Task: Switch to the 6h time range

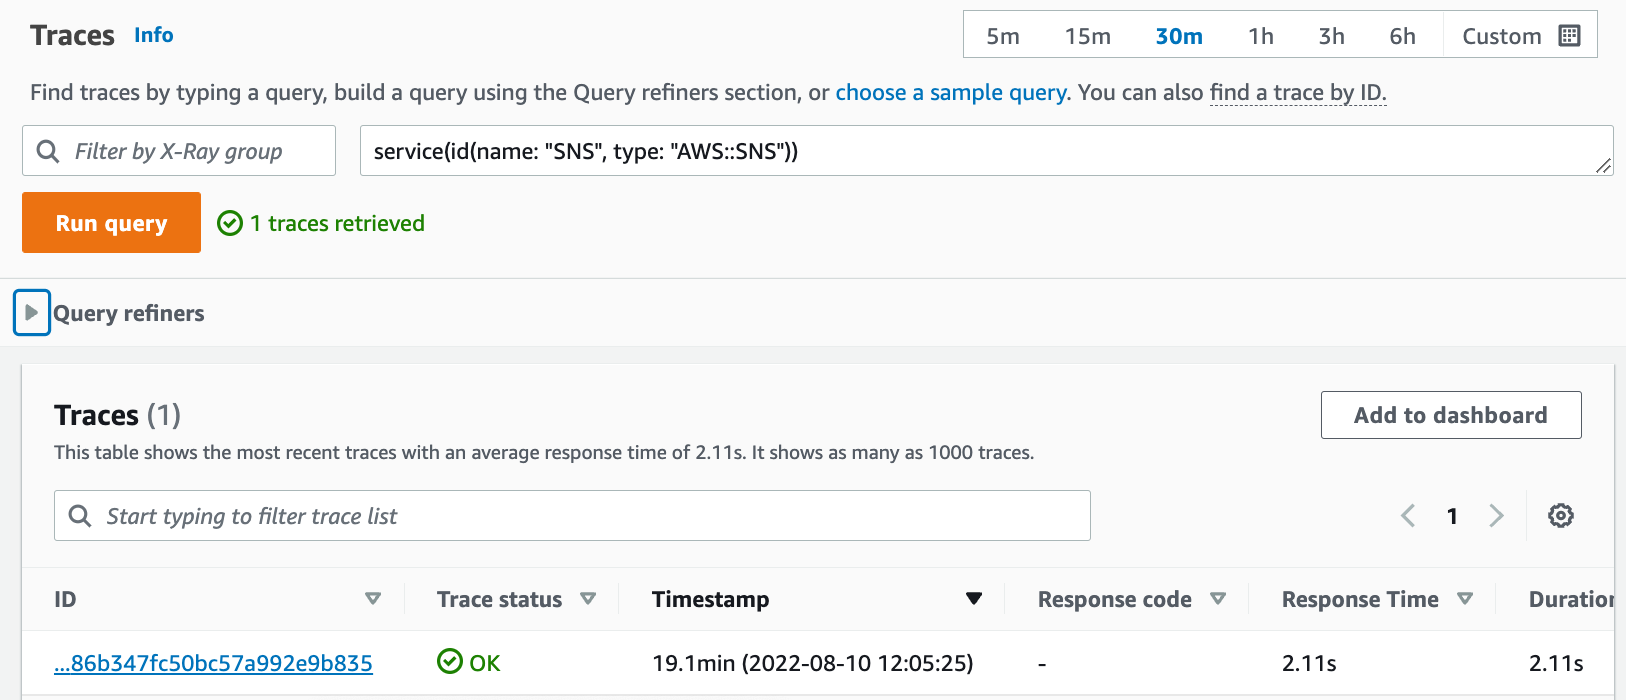Action: 1402,36
